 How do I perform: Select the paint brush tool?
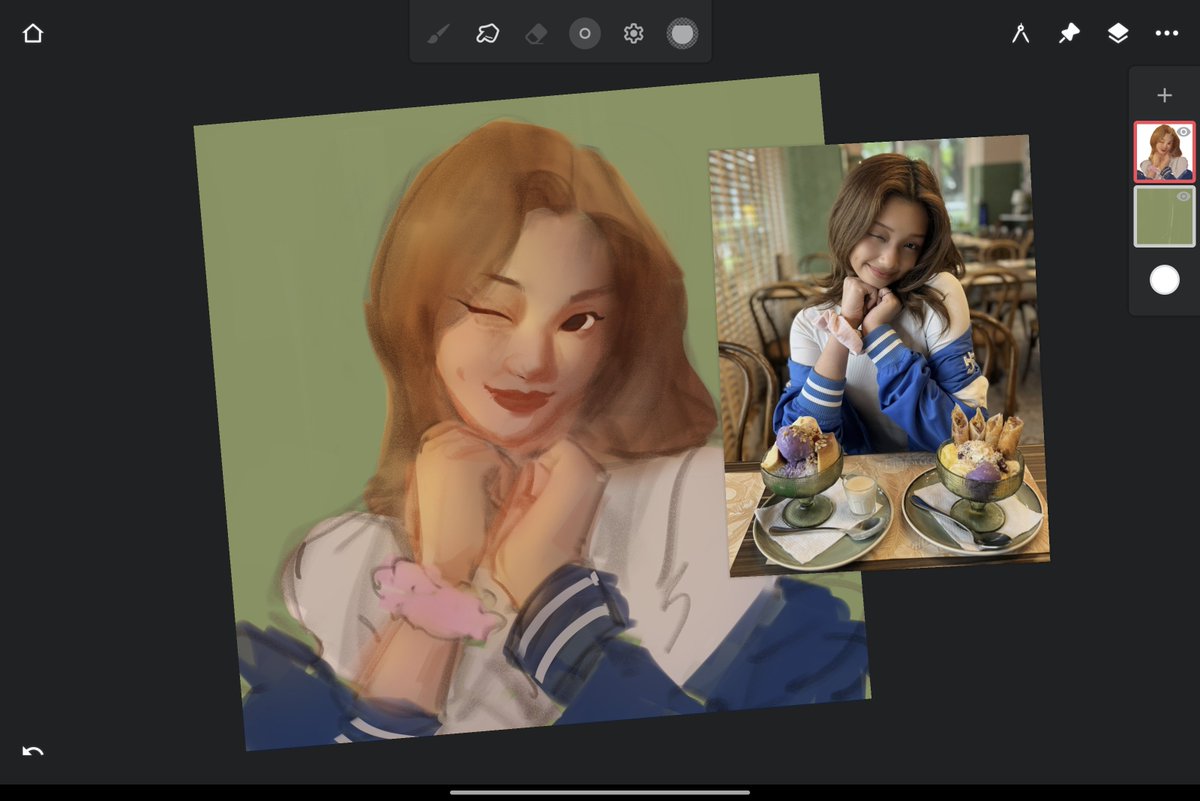pyautogui.click(x=438, y=34)
